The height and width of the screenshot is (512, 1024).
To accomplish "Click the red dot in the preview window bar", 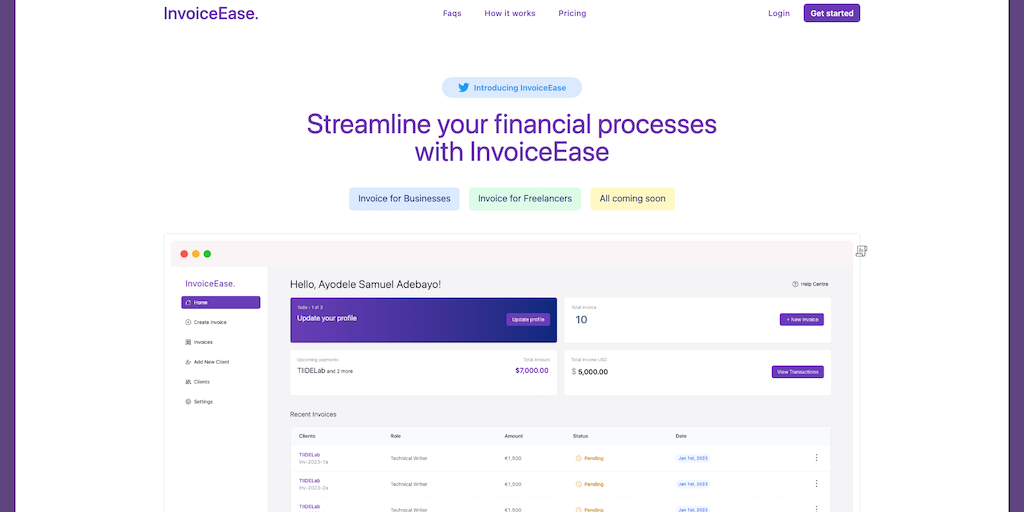I will [x=184, y=254].
